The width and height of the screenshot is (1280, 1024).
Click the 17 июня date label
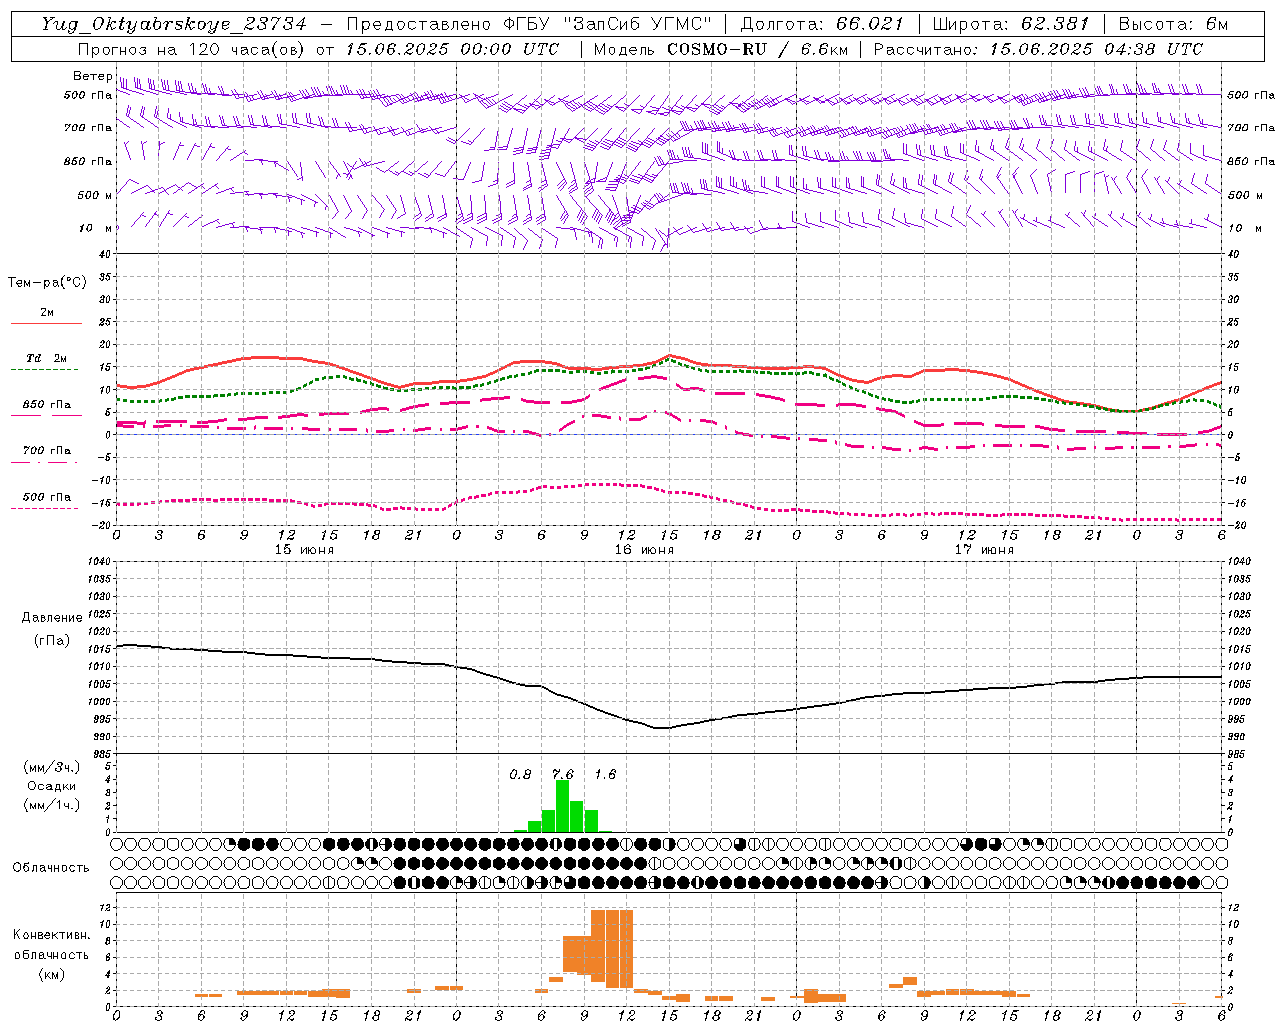click(984, 549)
